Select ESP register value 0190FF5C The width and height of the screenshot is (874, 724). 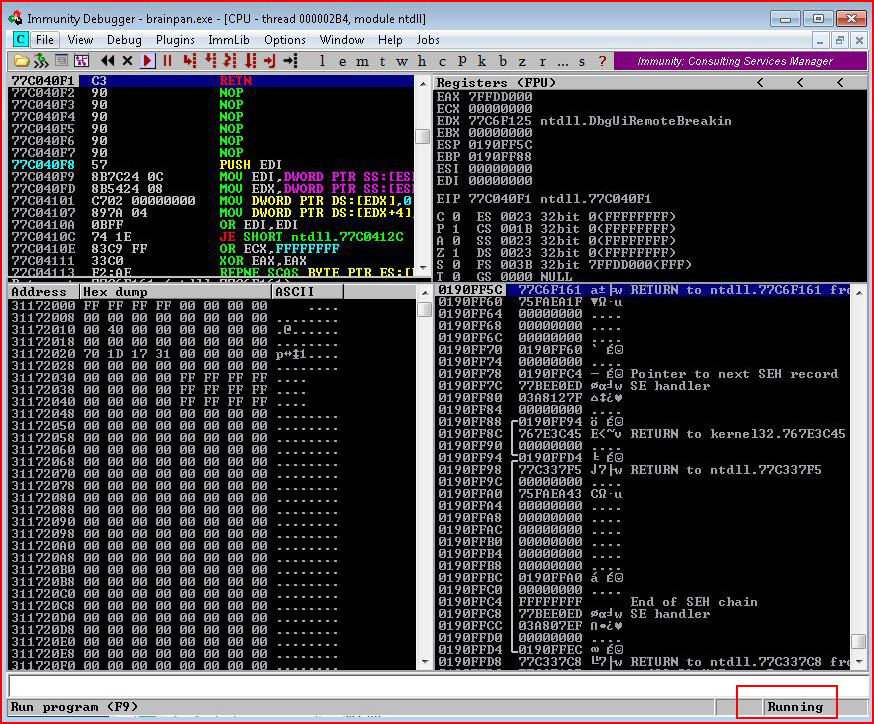click(500, 144)
